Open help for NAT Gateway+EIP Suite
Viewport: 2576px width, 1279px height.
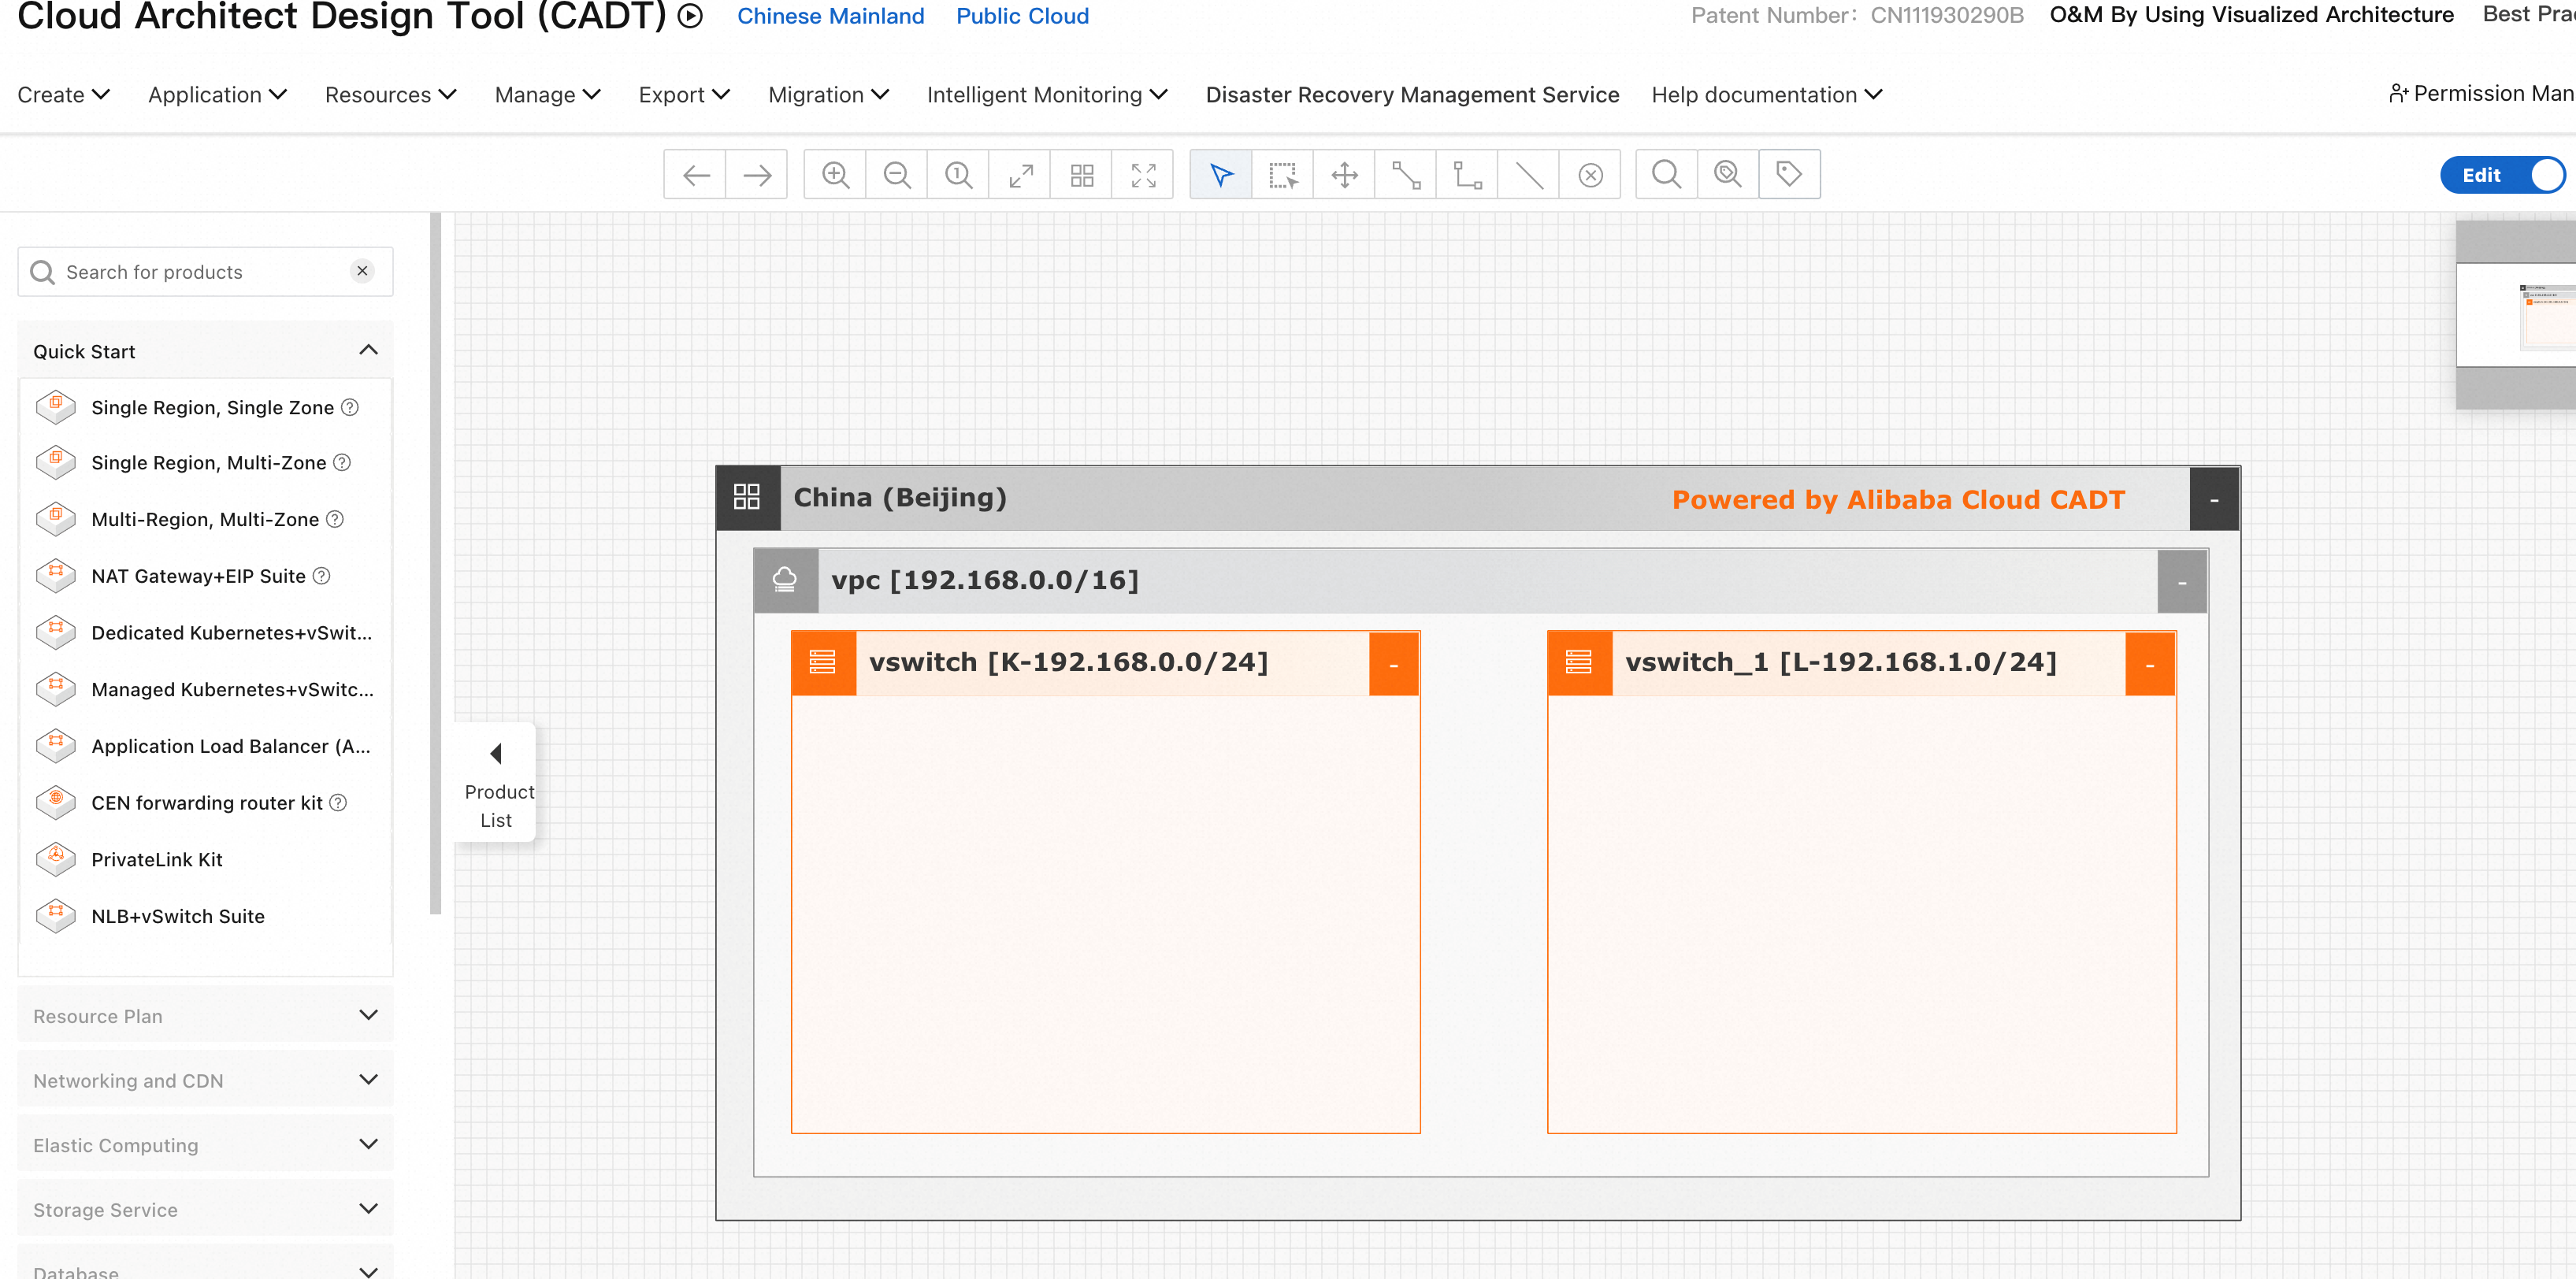pyautogui.click(x=321, y=576)
